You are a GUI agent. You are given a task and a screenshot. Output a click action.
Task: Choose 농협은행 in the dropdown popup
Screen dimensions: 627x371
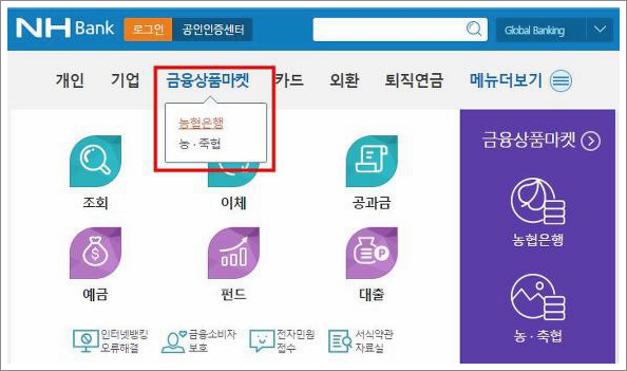click(201, 123)
